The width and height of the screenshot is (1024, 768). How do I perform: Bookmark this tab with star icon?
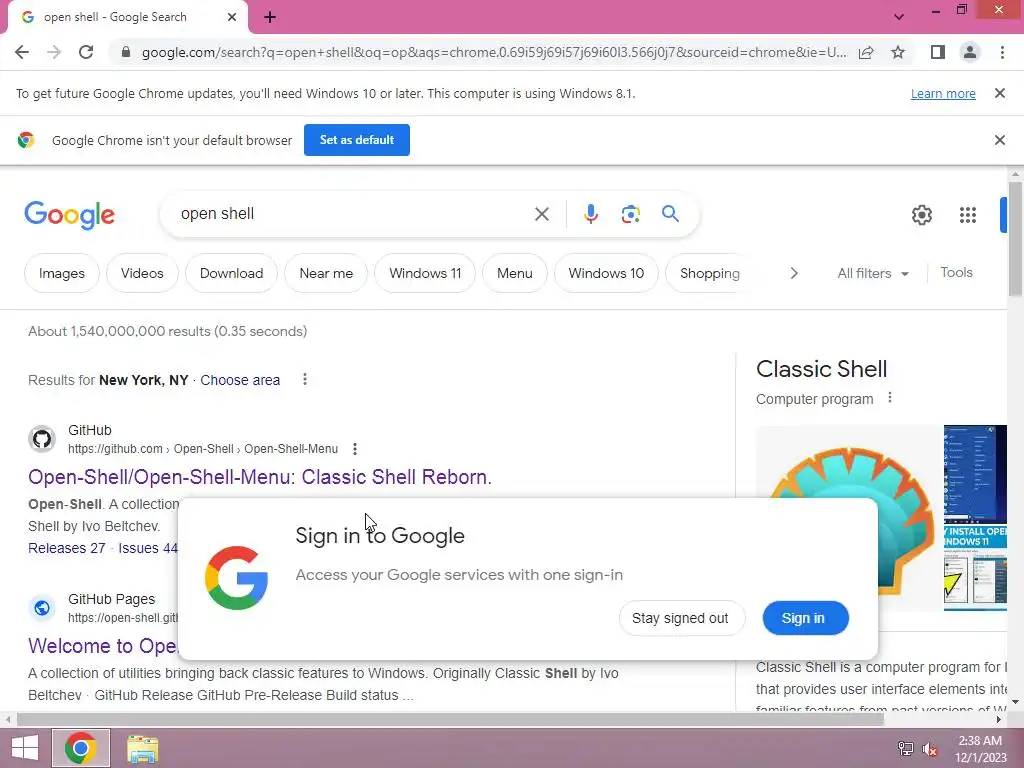(x=898, y=52)
